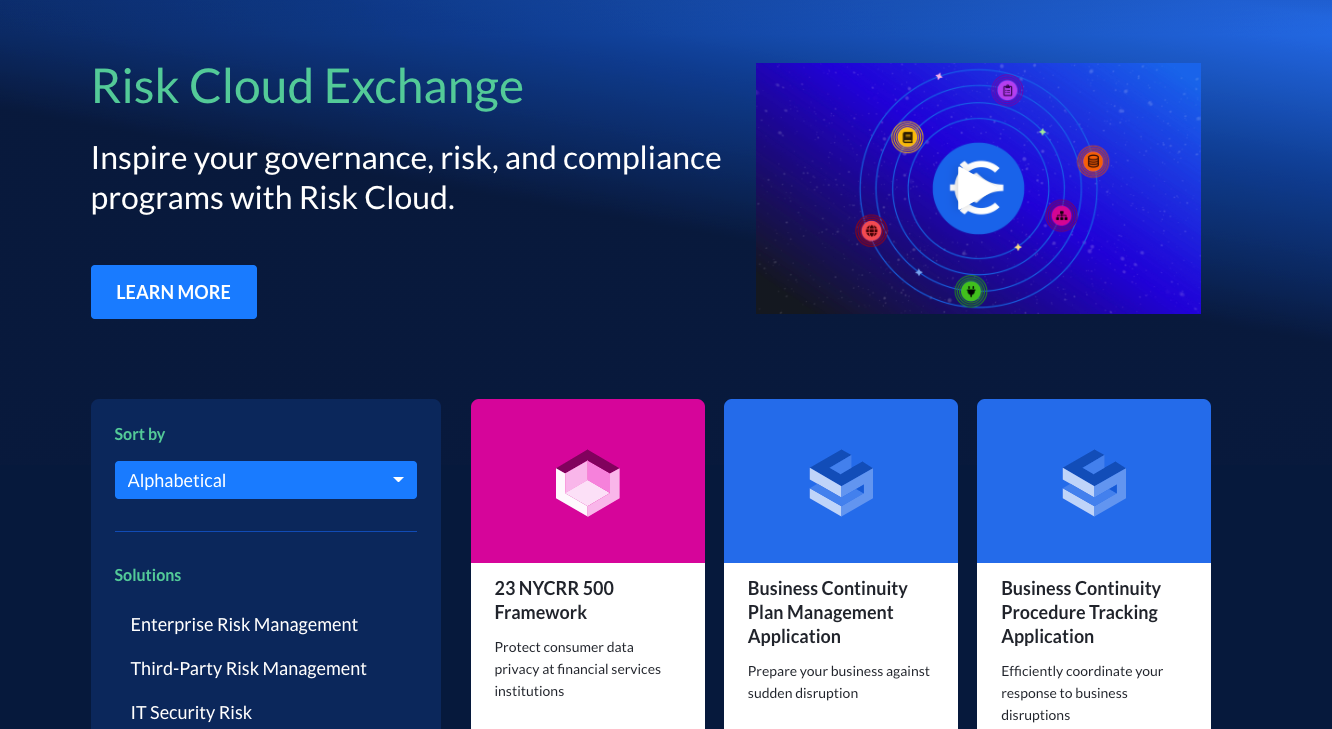This screenshot has height=729, width=1332.
Task: Open the 23 NYCRR 500 Framework title
Action: pyautogui.click(x=554, y=600)
